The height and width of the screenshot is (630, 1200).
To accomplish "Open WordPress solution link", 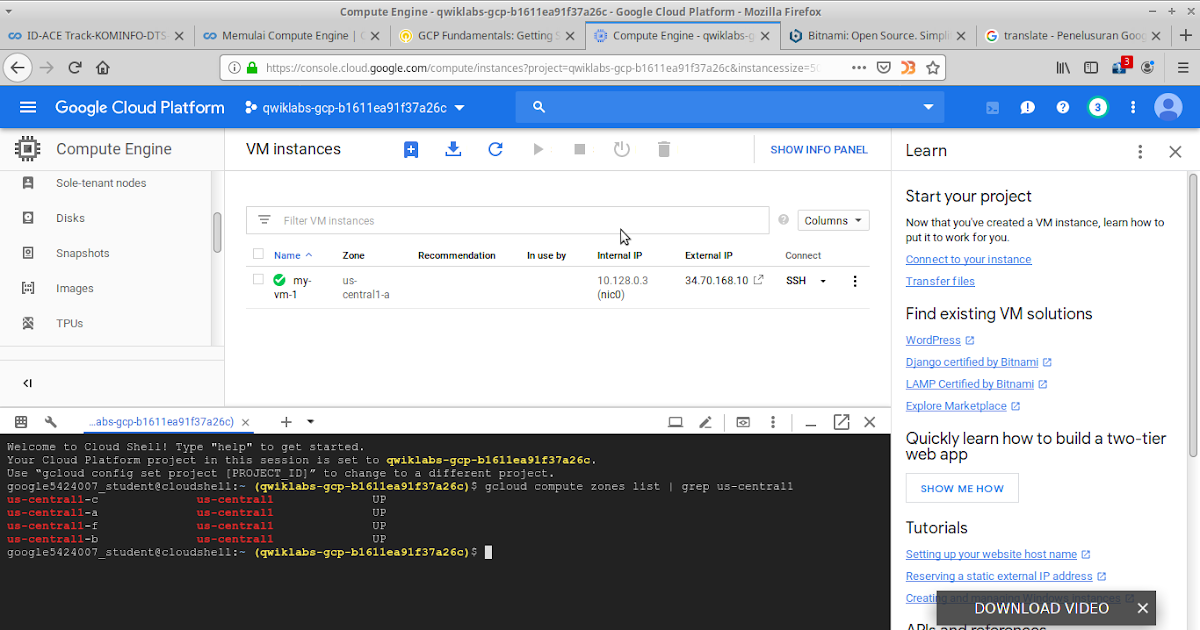I will 933,340.
